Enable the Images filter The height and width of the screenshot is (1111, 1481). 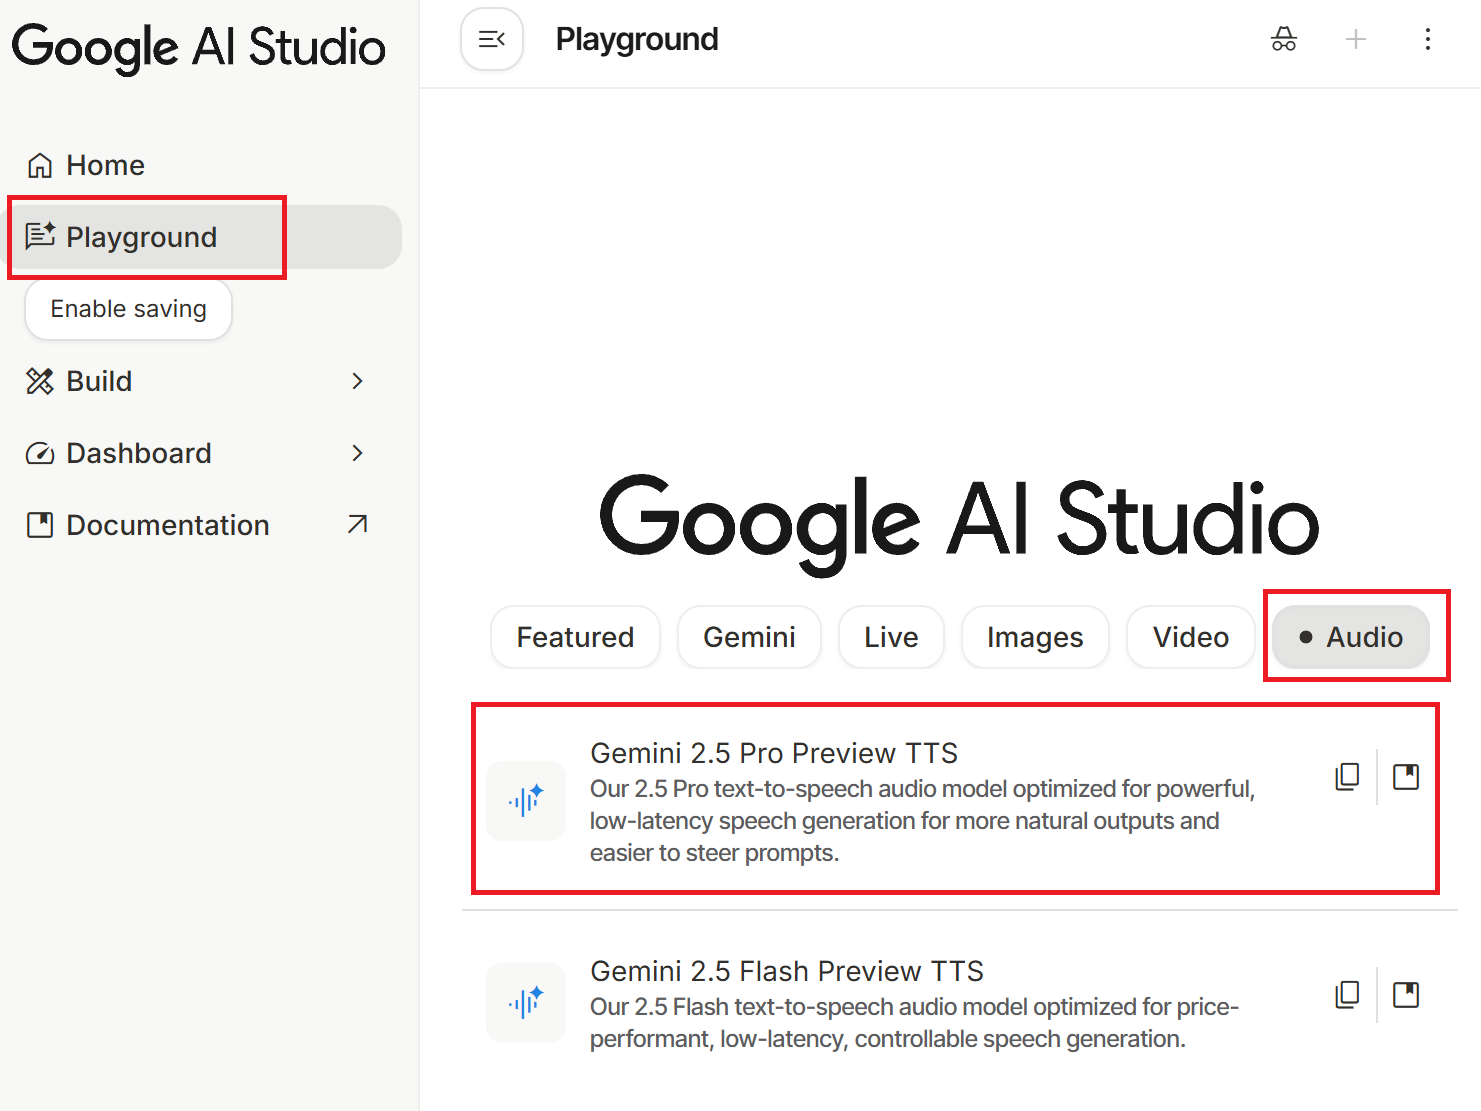1034,637
